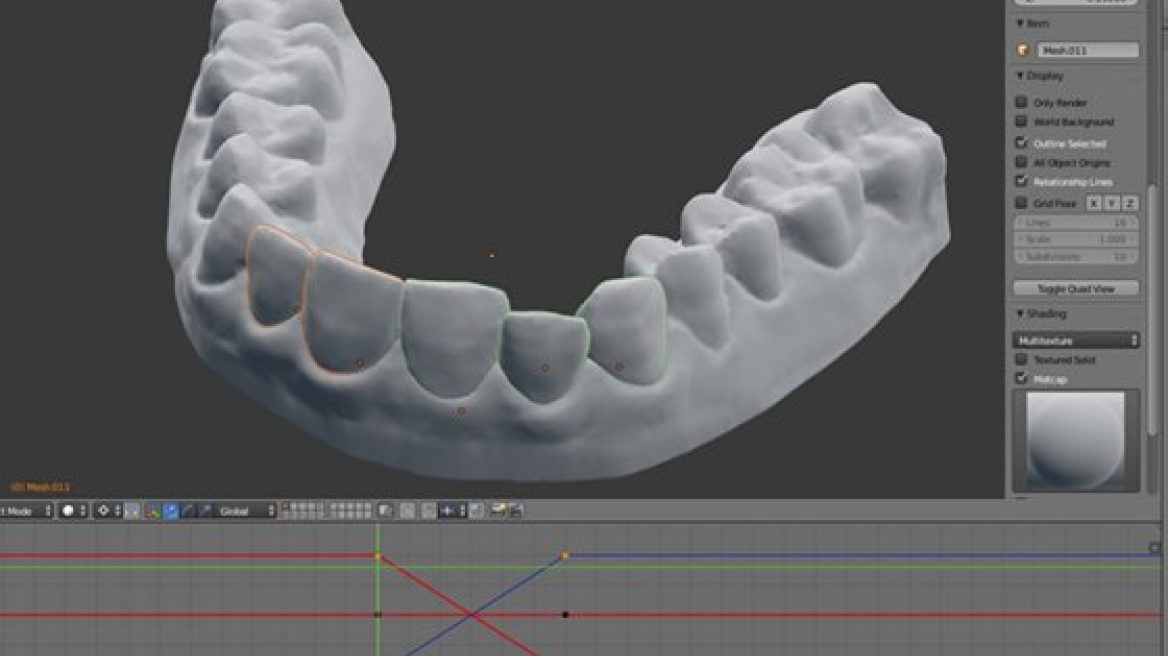Click the Toggle Quad View button
This screenshot has height=656, width=1168.
pyautogui.click(x=1076, y=289)
